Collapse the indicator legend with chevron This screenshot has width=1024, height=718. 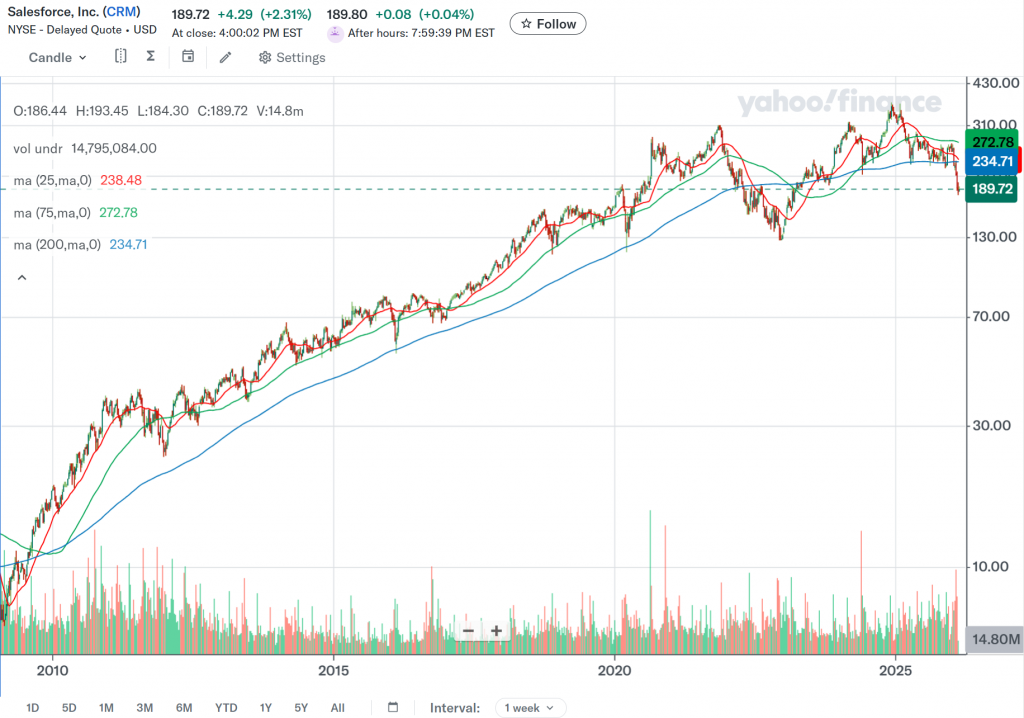pos(22,277)
